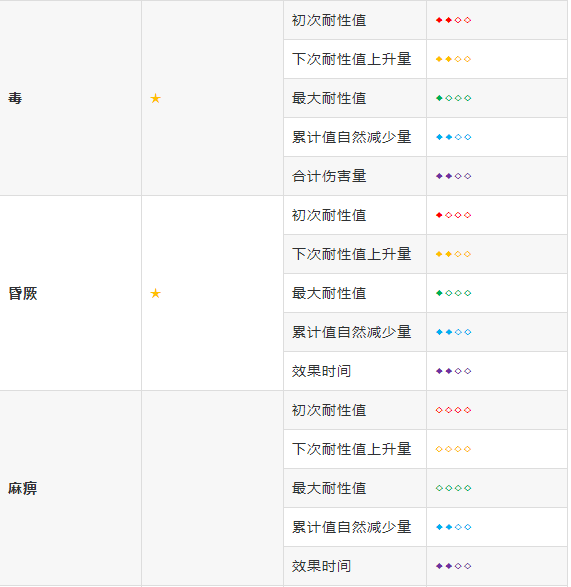Select the 昏厥 status row header

click(23, 294)
